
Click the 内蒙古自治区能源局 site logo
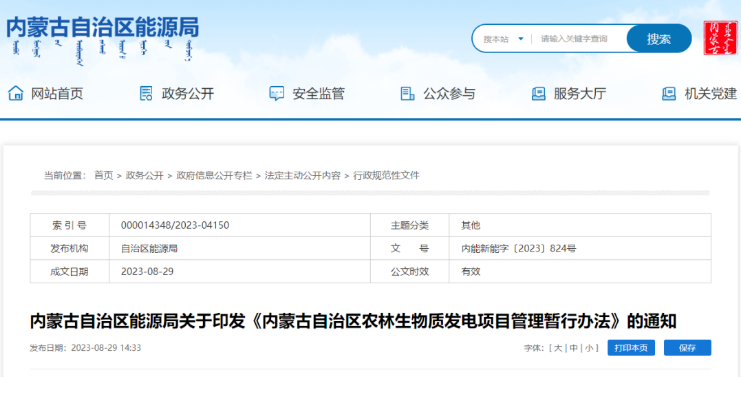[103, 40]
